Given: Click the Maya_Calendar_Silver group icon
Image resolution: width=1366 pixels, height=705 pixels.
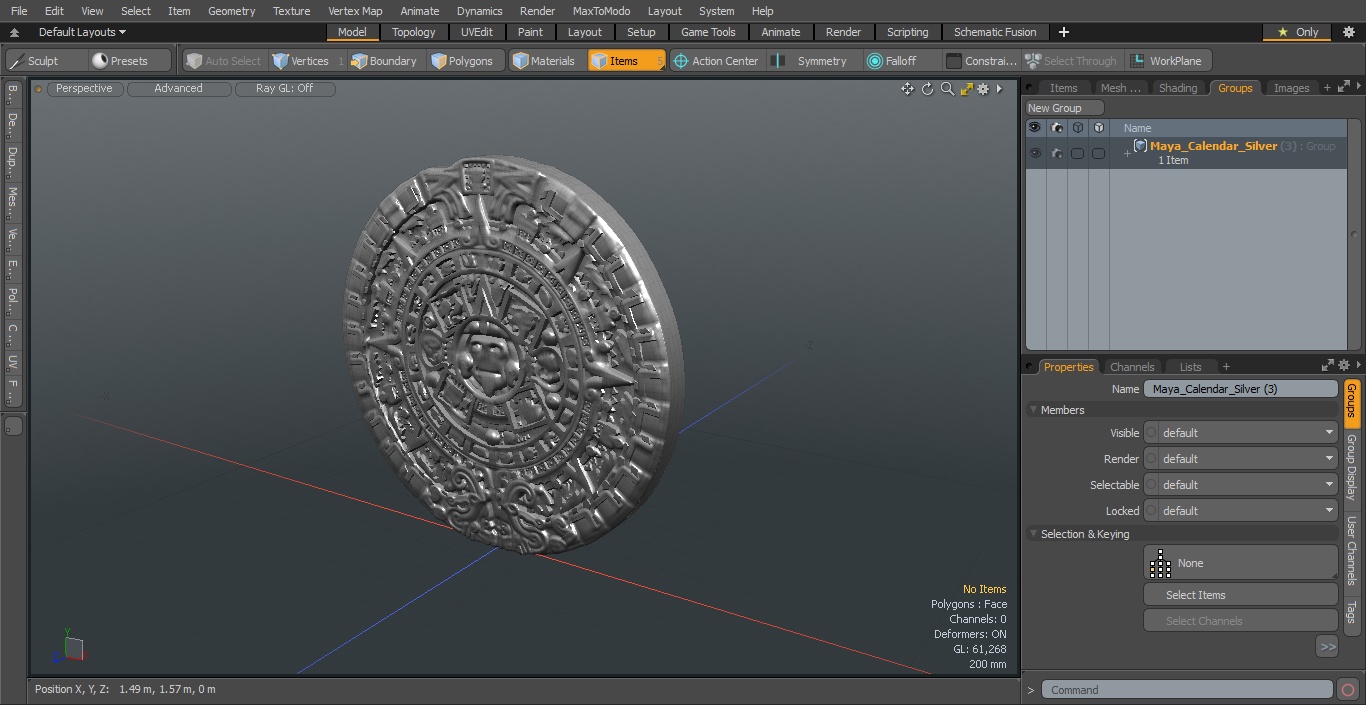Looking at the screenshot, I should click(1140, 146).
